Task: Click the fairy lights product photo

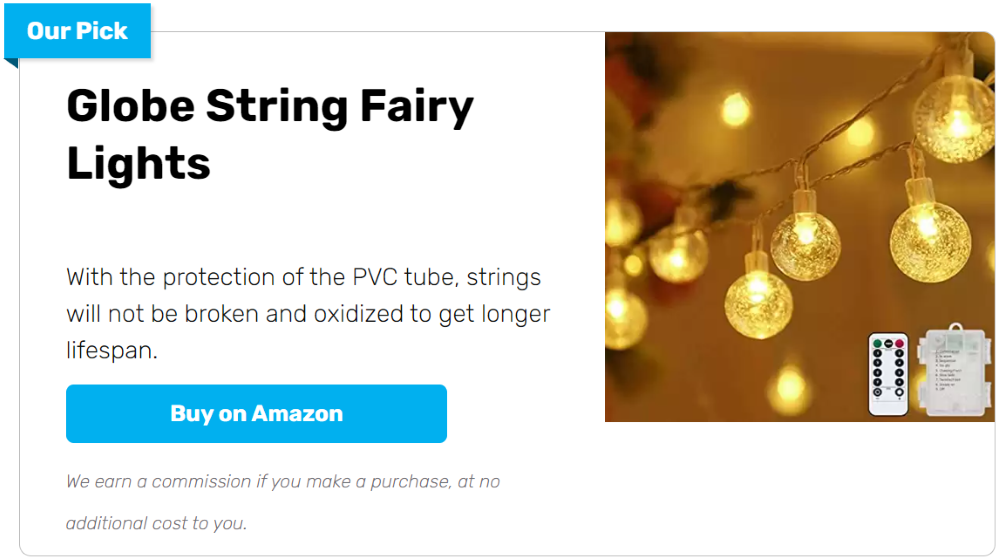Action: click(x=800, y=226)
